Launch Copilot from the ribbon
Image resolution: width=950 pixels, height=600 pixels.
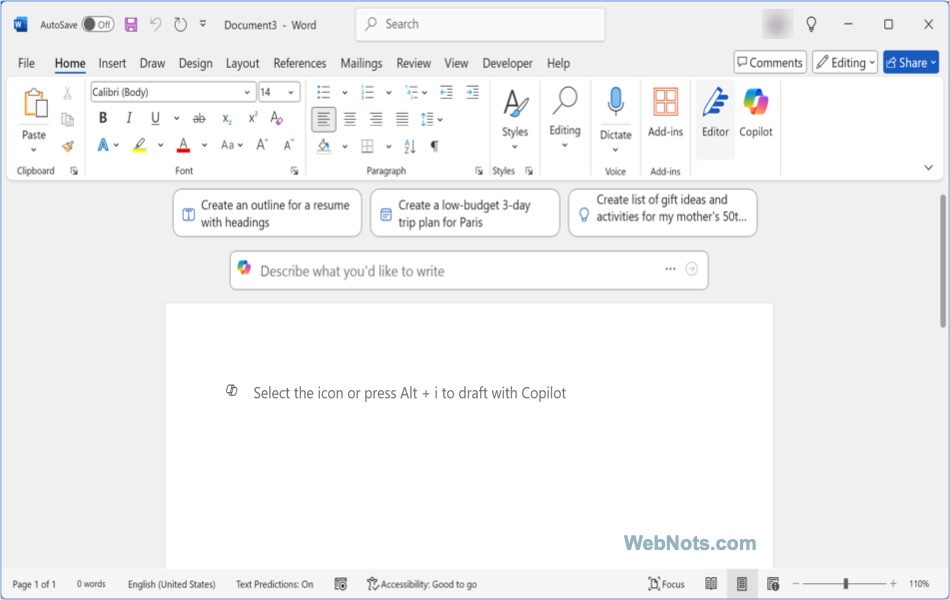point(756,113)
